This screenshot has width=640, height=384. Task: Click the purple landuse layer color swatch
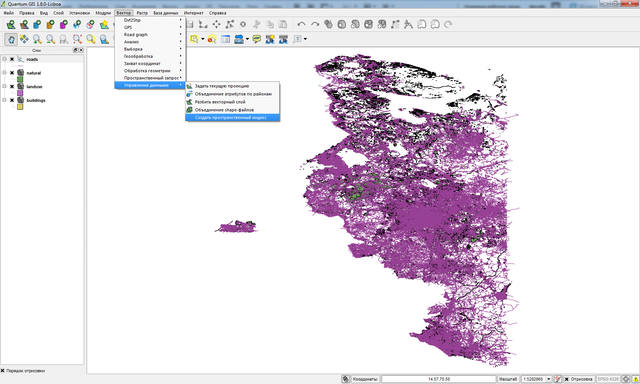(20, 93)
